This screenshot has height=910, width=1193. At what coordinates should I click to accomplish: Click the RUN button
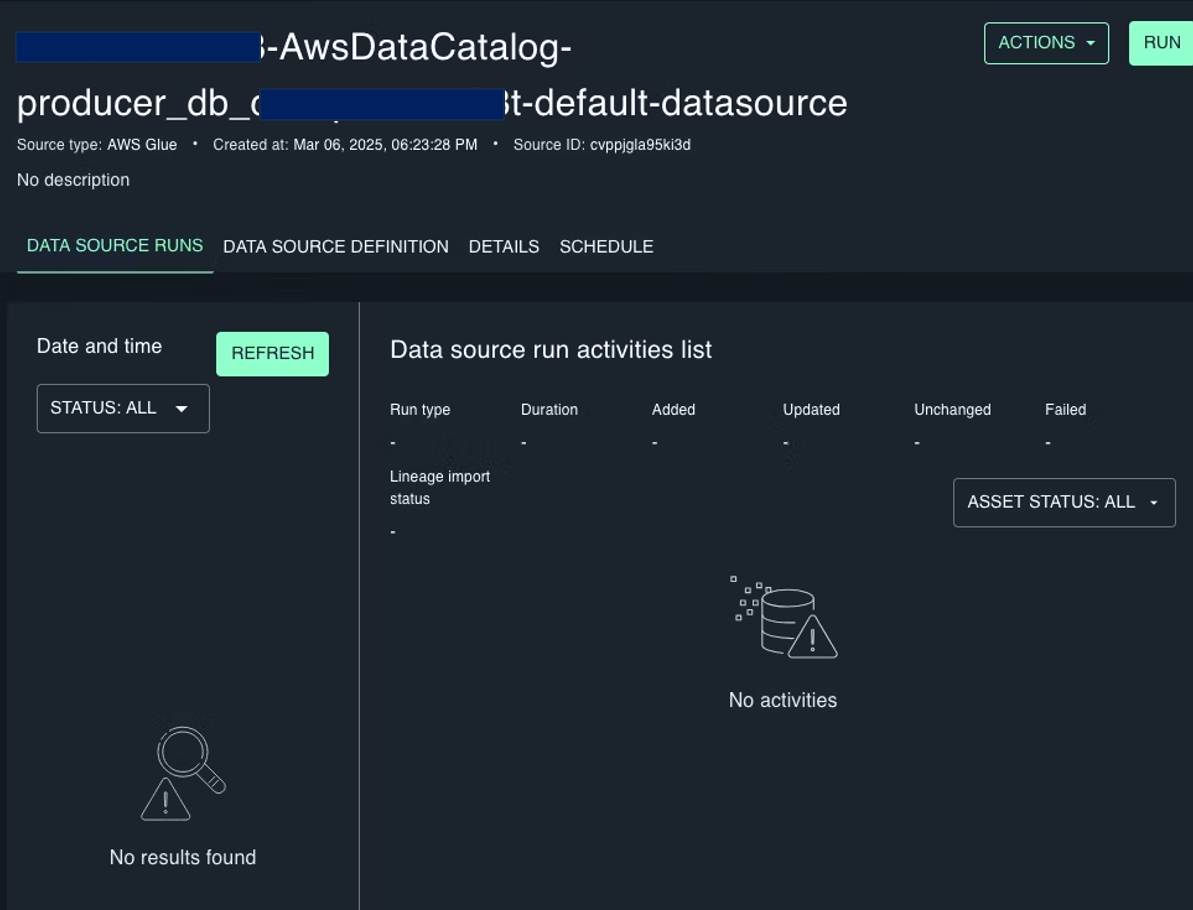click(1161, 43)
